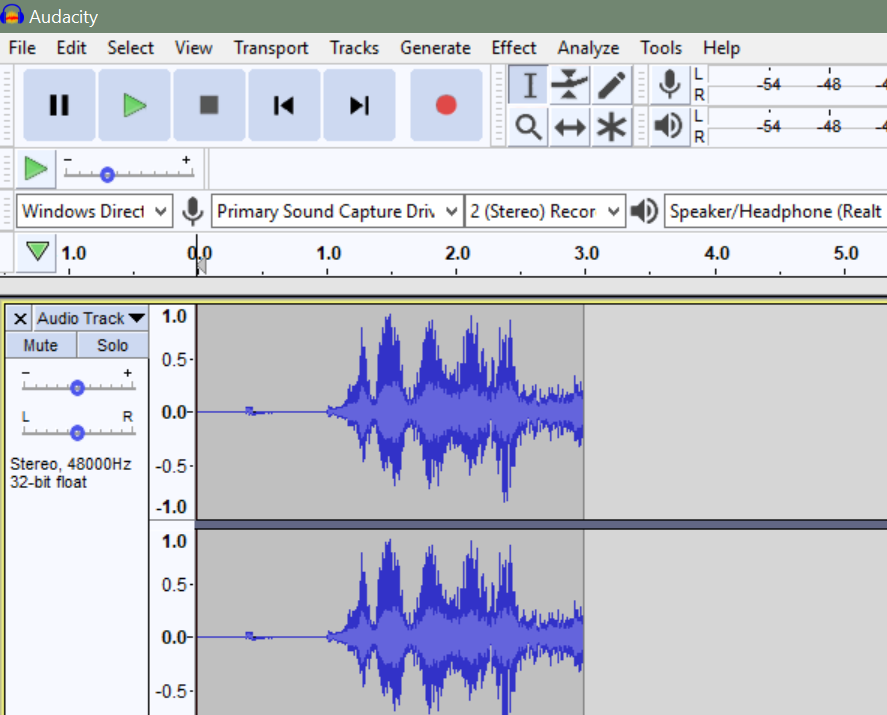
Task: Stop playback with the Stop button
Action: pyautogui.click(x=209, y=104)
